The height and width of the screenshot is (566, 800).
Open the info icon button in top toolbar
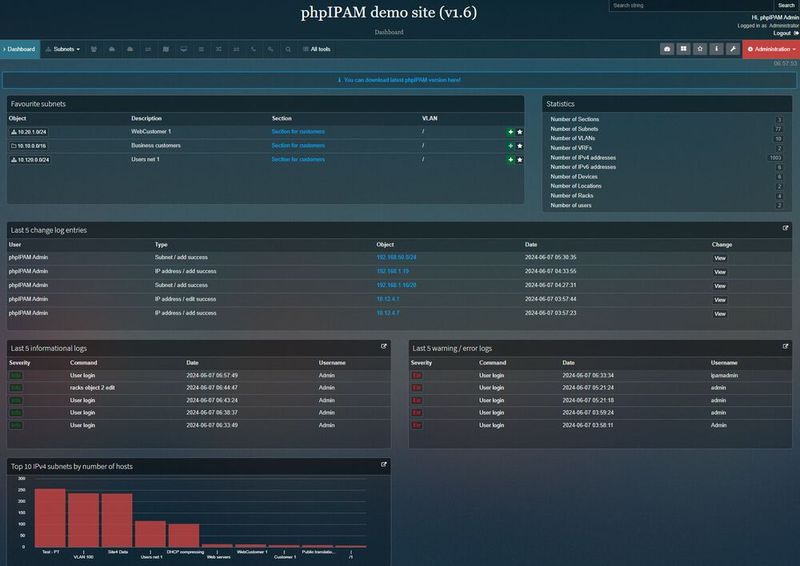(716, 49)
